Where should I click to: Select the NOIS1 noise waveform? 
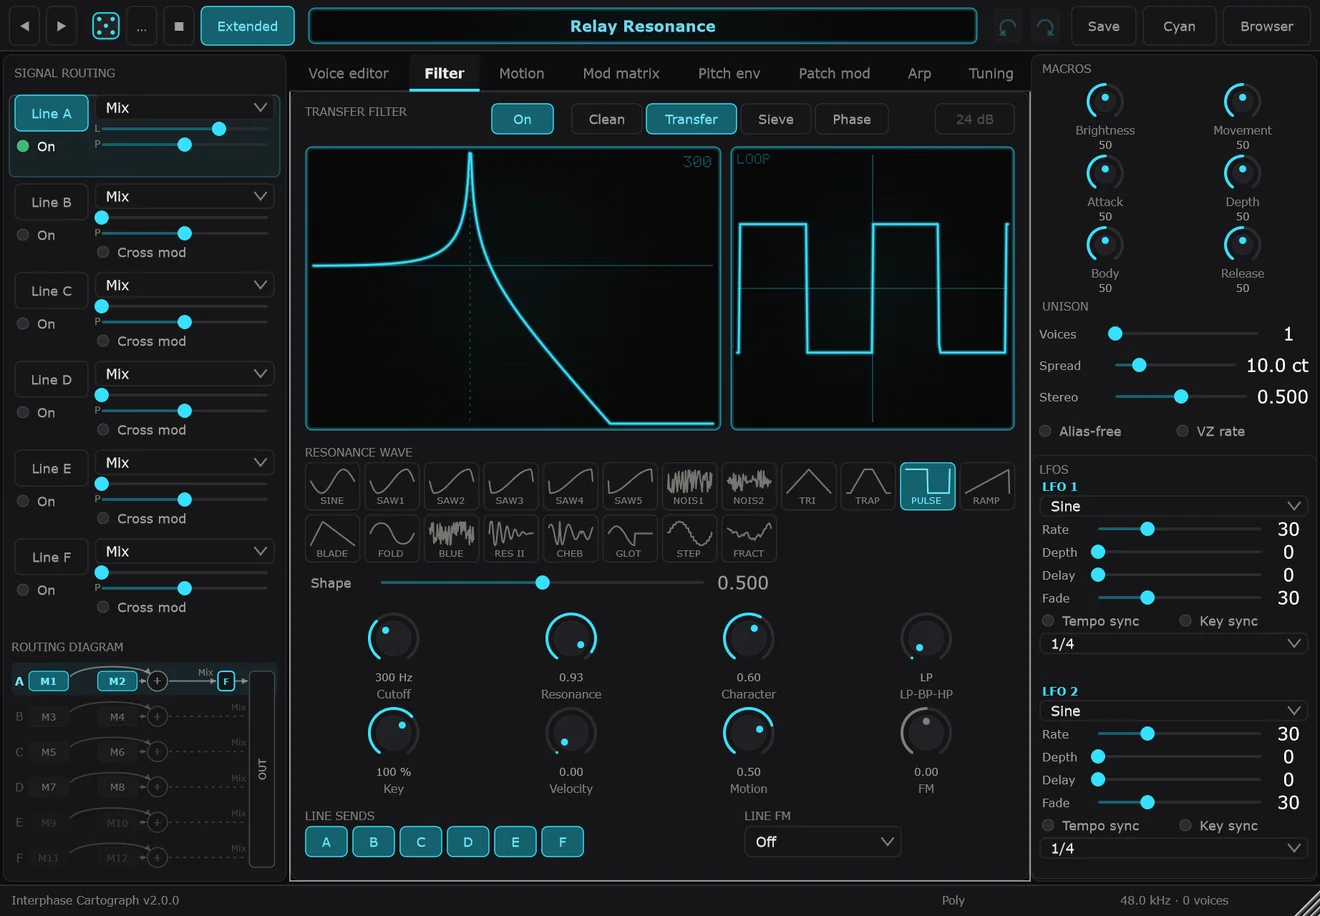pos(689,486)
